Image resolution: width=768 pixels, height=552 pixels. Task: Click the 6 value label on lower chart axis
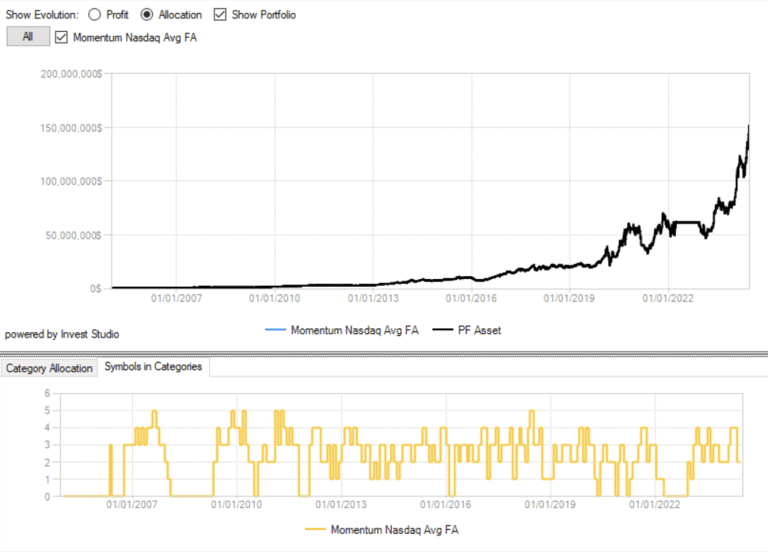pos(47,394)
